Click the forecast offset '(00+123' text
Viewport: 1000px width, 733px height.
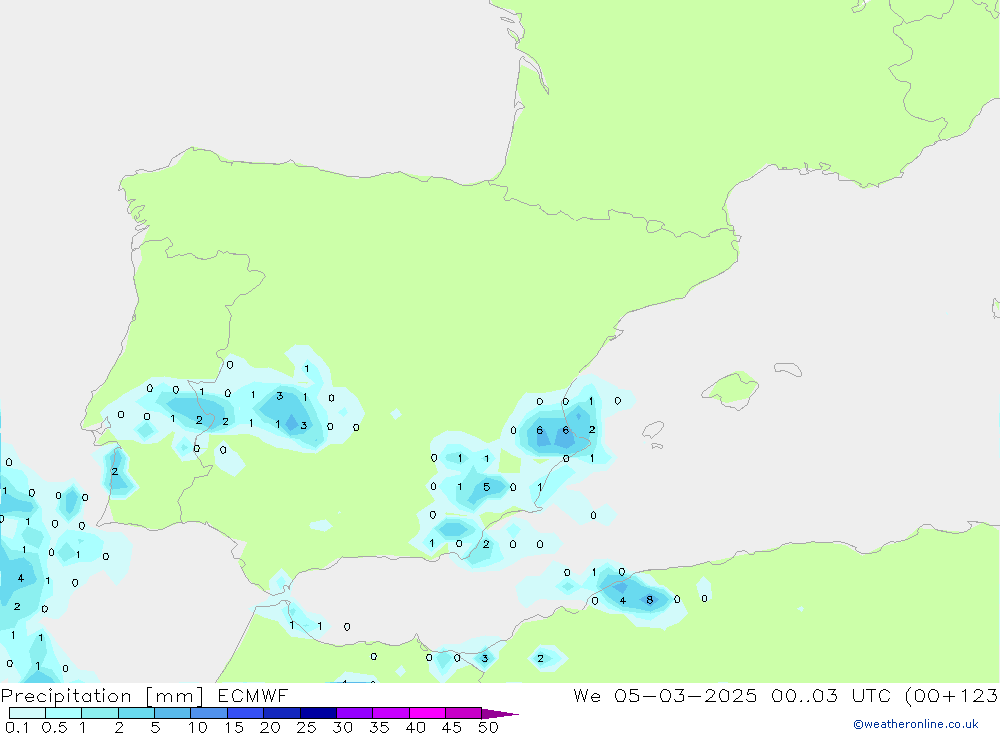952,696
